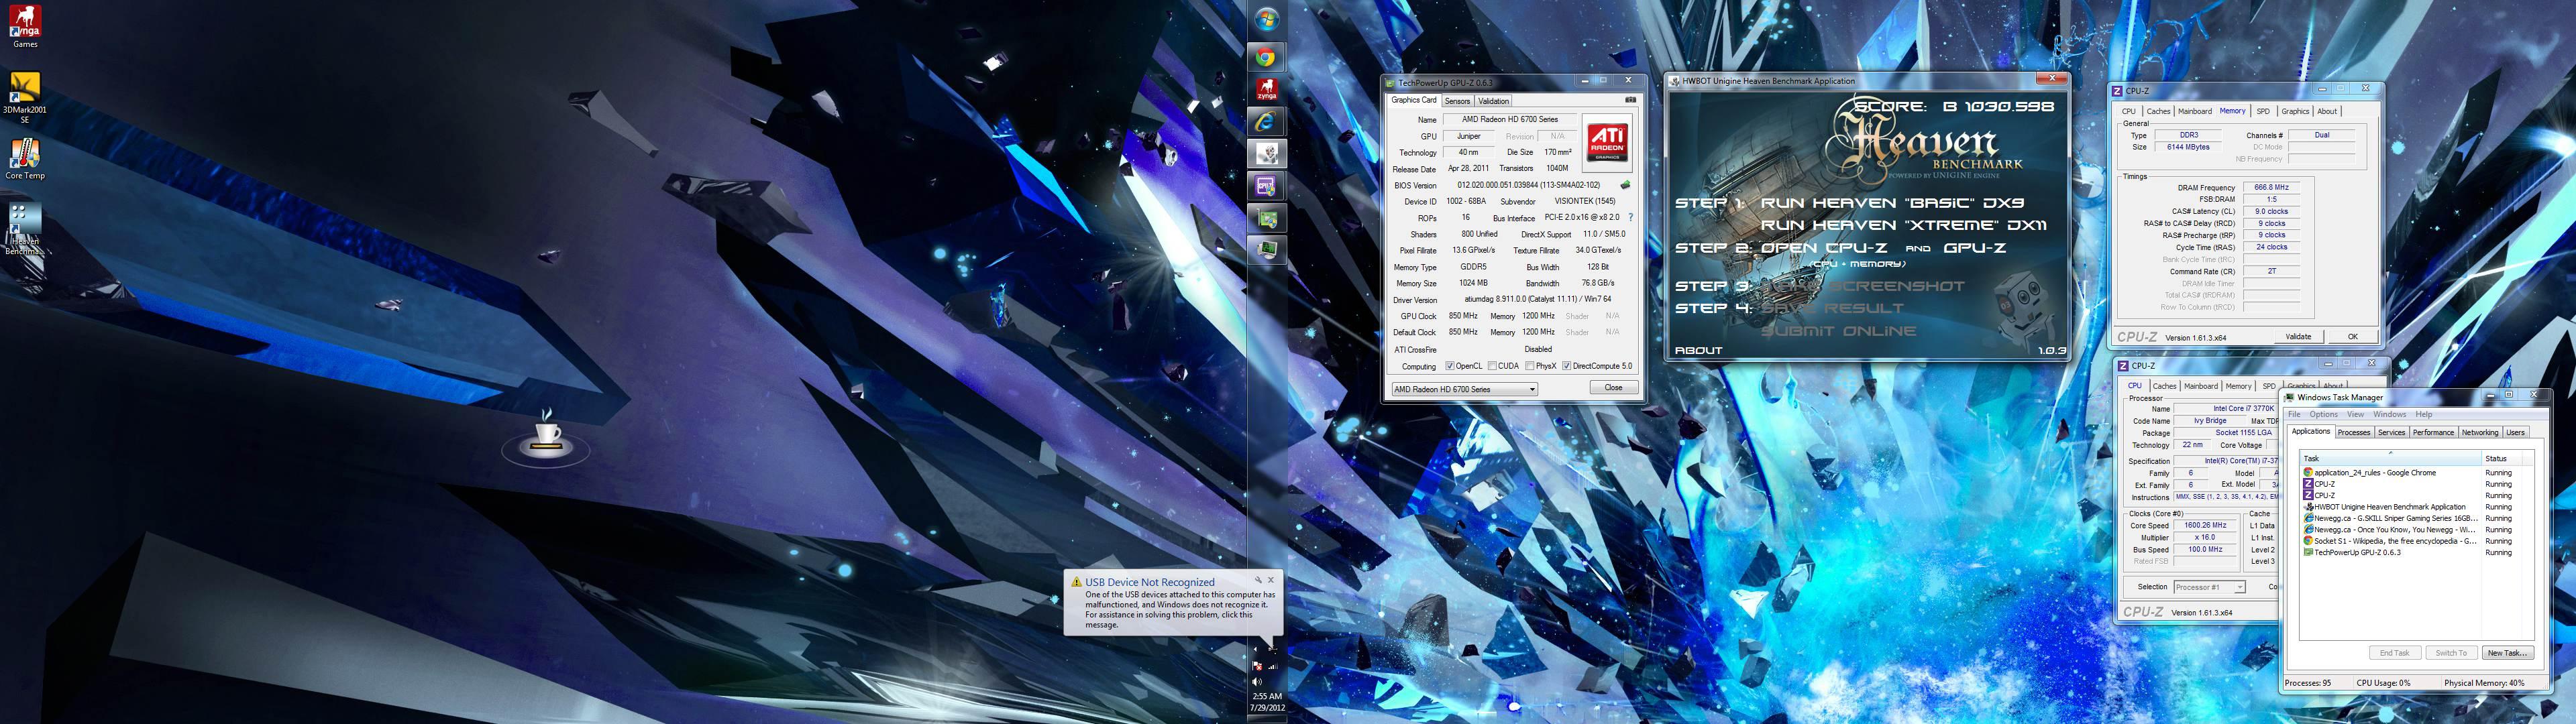Screen dimensions: 2576x724
Task: Open wrench options in USB notification
Action: click(1258, 580)
